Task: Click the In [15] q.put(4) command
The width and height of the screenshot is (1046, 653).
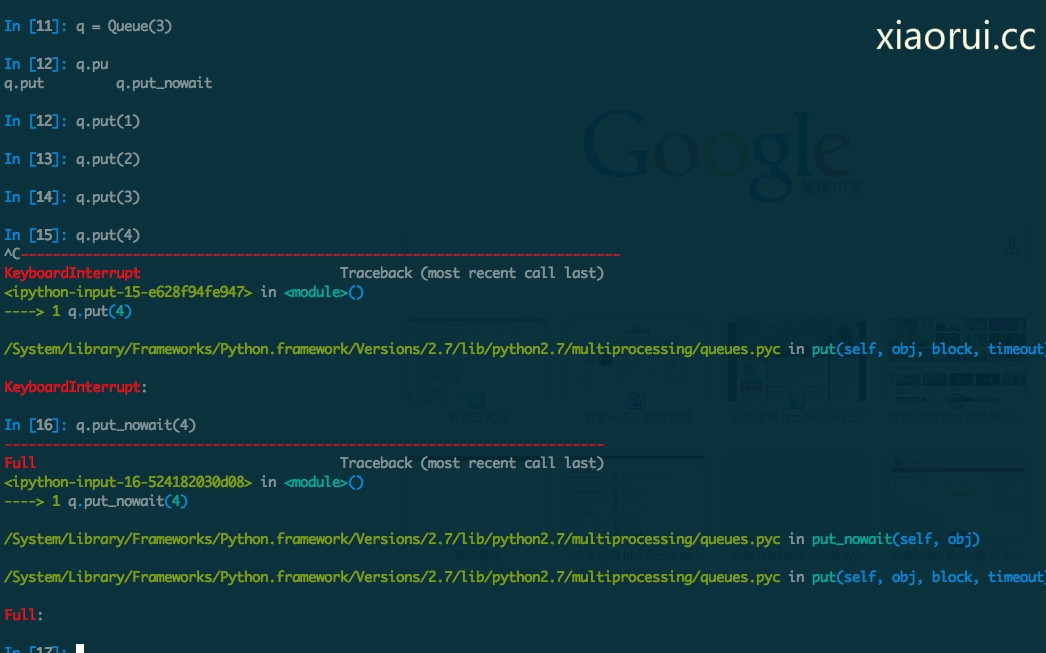Action: coord(72,235)
